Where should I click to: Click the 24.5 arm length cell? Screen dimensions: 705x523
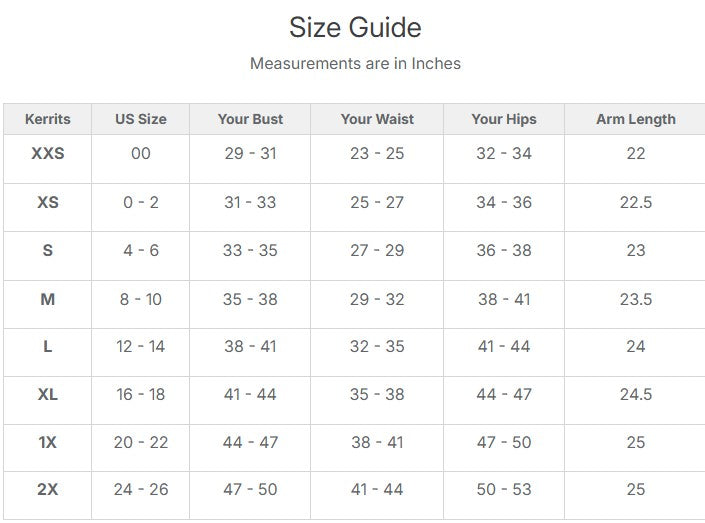tap(636, 394)
